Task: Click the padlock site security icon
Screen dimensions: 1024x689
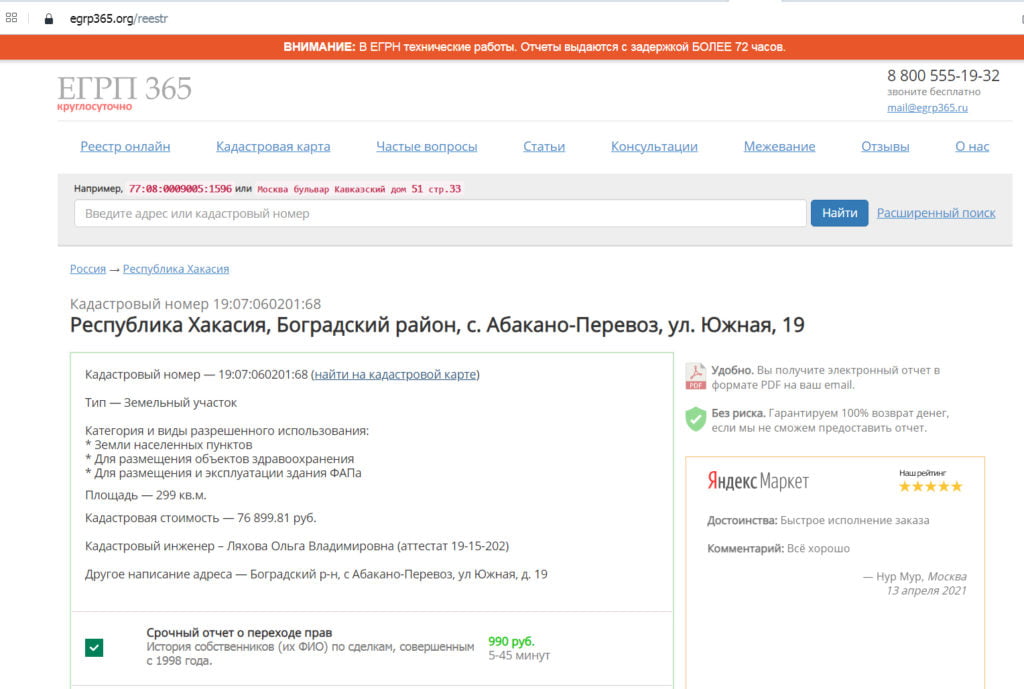Action: tap(48, 18)
